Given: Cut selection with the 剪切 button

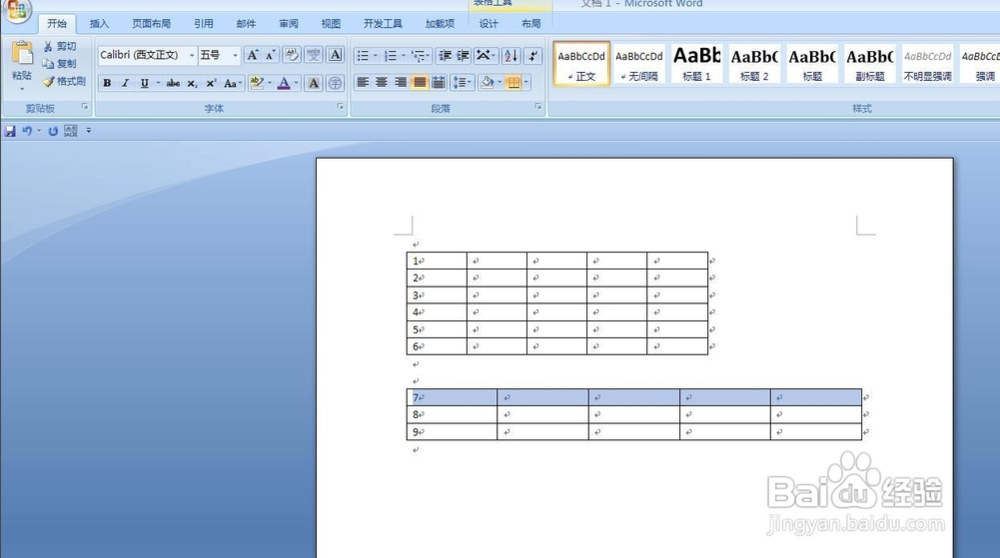Looking at the screenshot, I should tap(60, 47).
